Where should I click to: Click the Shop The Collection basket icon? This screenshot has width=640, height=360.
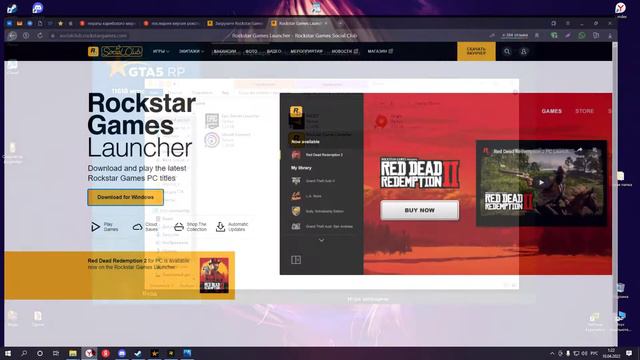pos(179,227)
